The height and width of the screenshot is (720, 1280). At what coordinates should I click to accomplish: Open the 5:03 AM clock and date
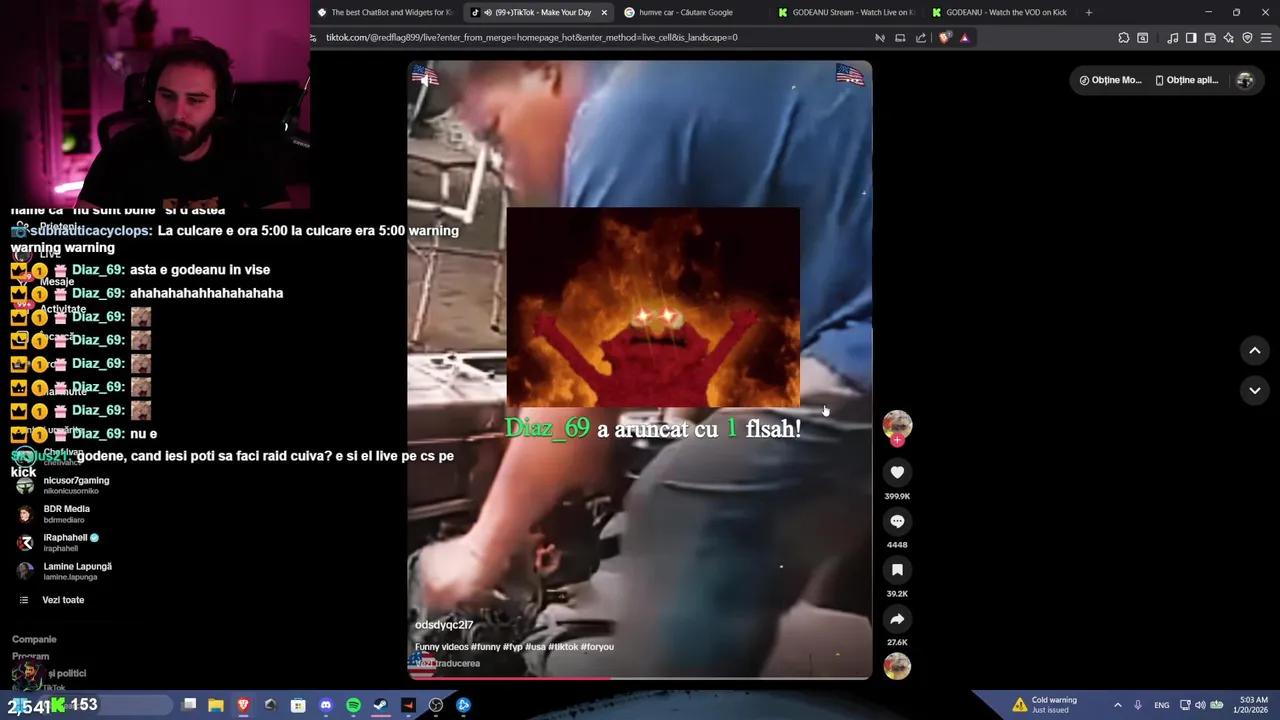(1253, 705)
